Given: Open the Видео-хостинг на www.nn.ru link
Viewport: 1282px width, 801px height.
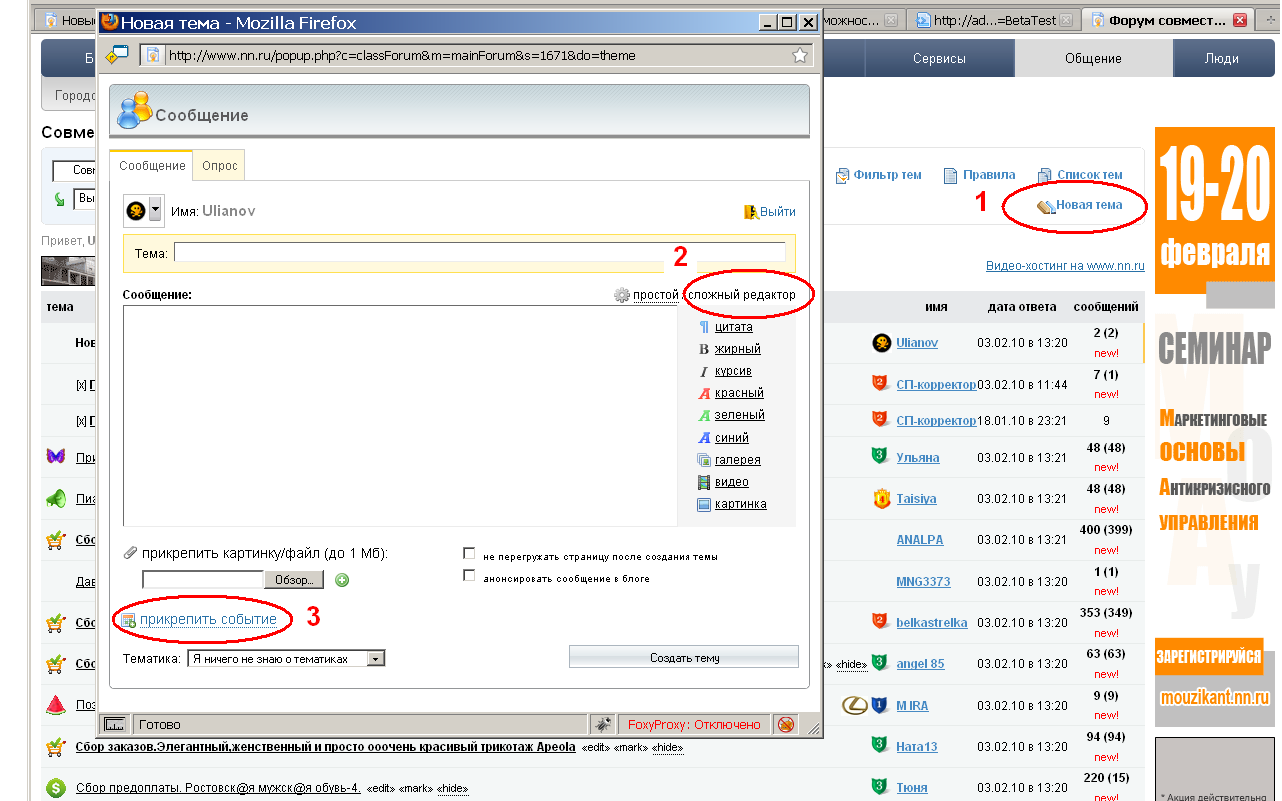Looking at the screenshot, I should click(x=1065, y=266).
